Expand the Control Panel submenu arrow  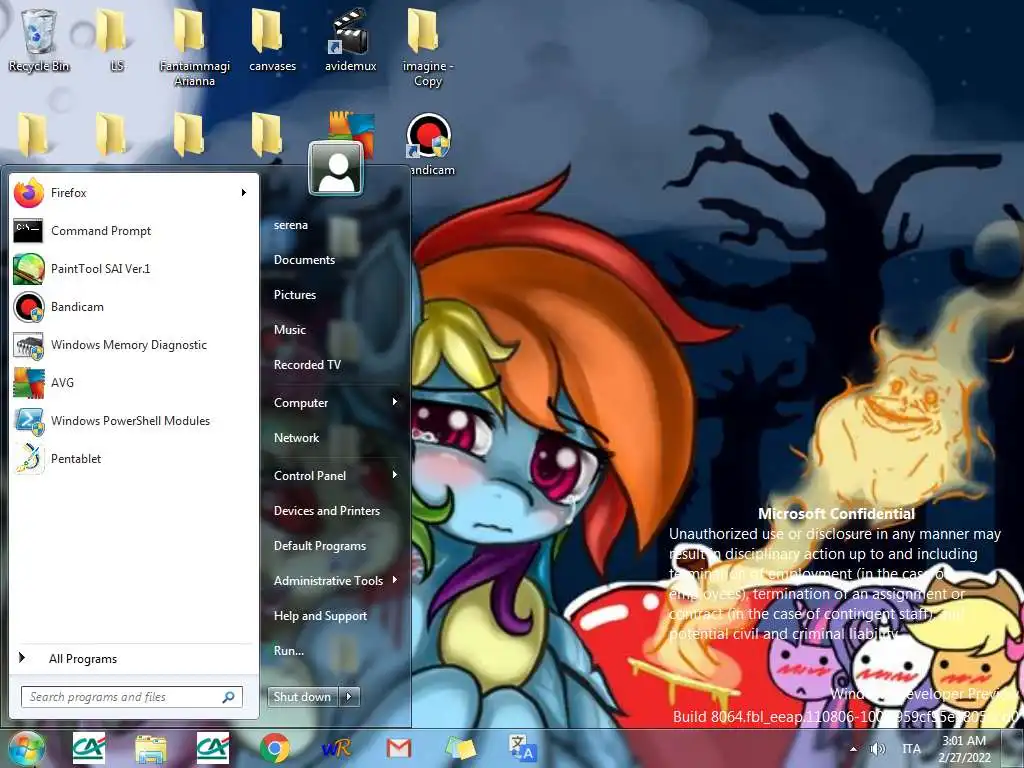(394, 475)
